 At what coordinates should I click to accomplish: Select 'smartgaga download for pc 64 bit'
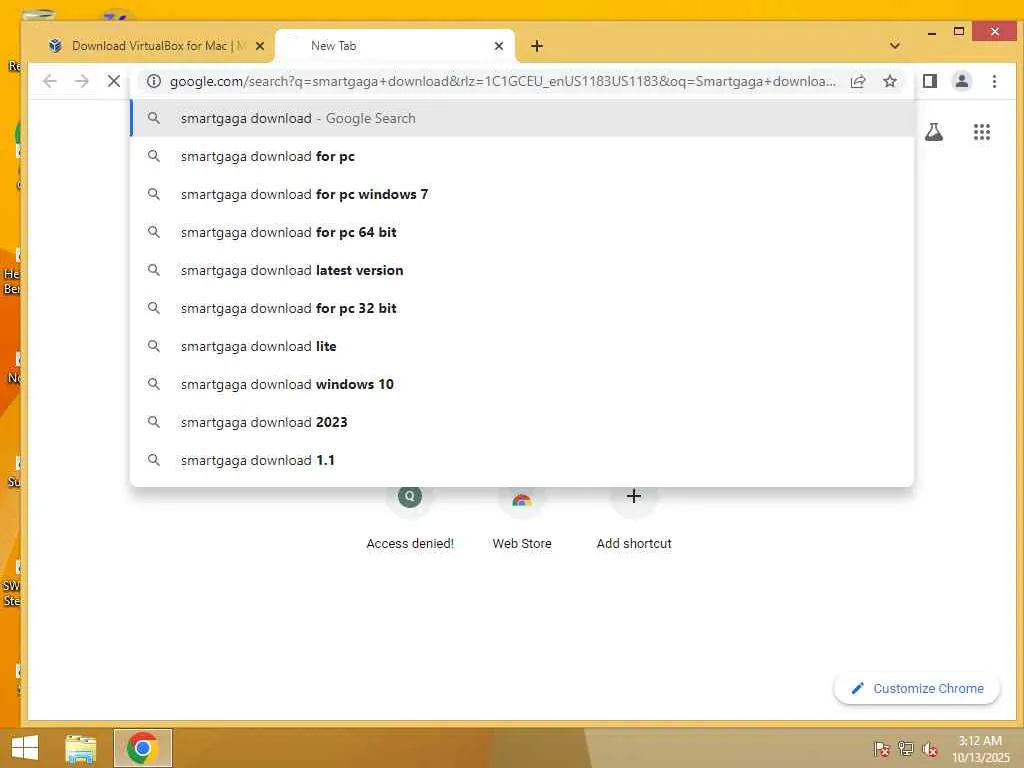pyautogui.click(x=522, y=232)
